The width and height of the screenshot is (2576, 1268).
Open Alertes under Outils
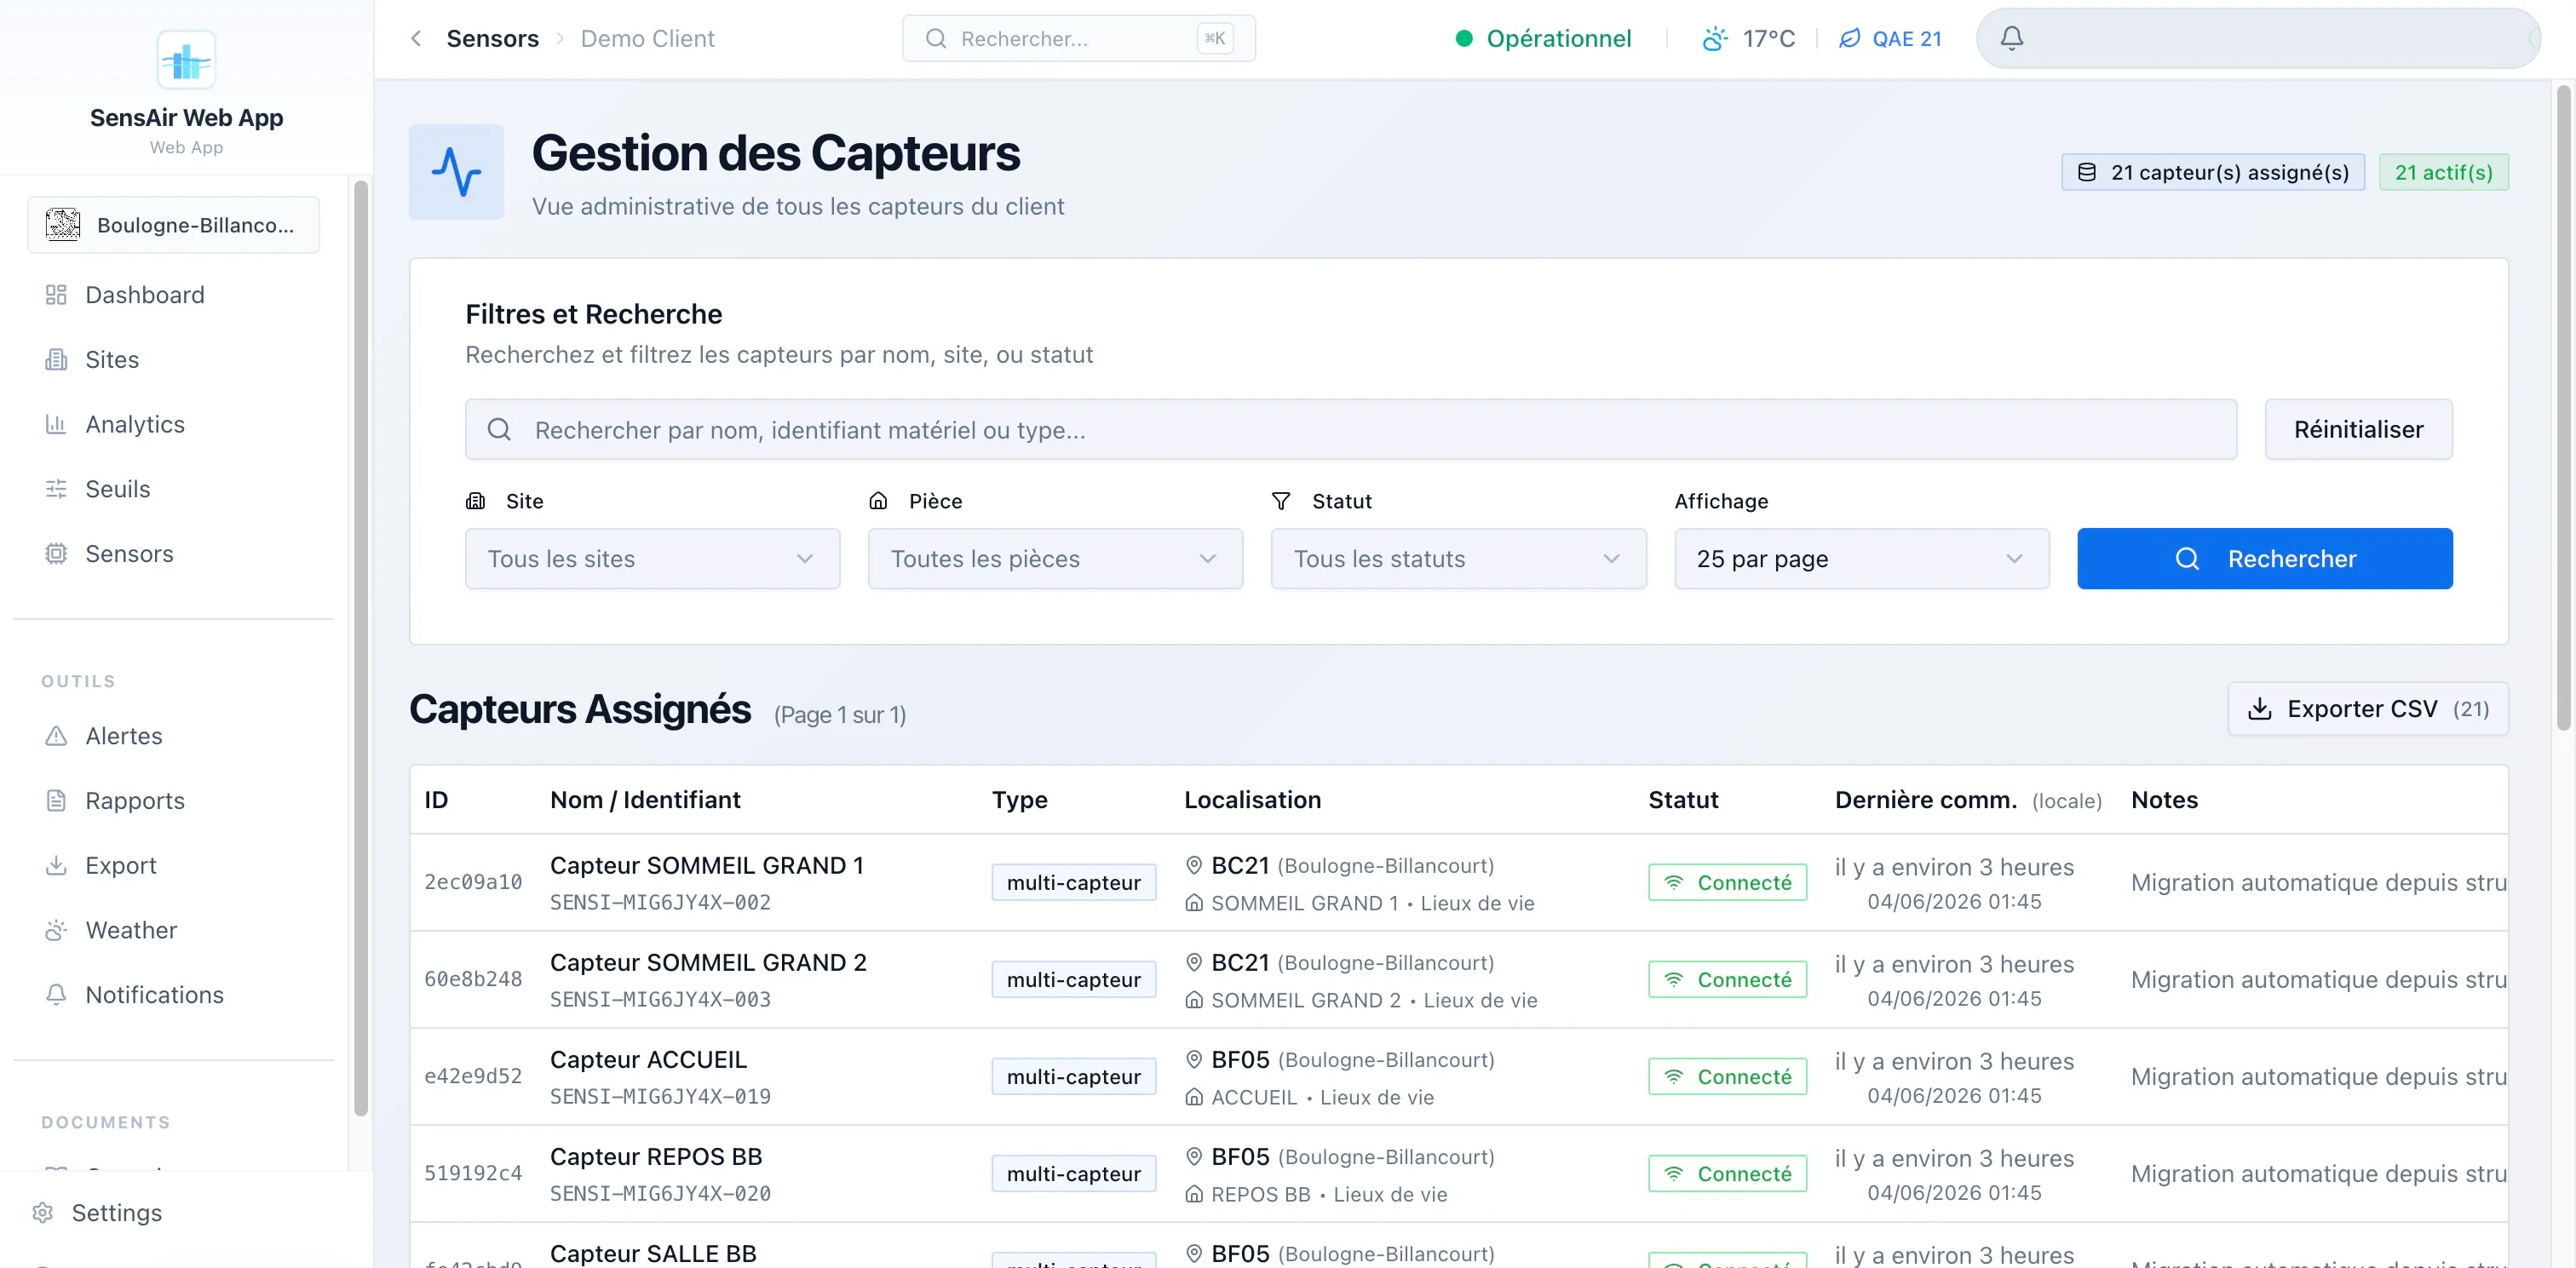click(x=174, y=736)
